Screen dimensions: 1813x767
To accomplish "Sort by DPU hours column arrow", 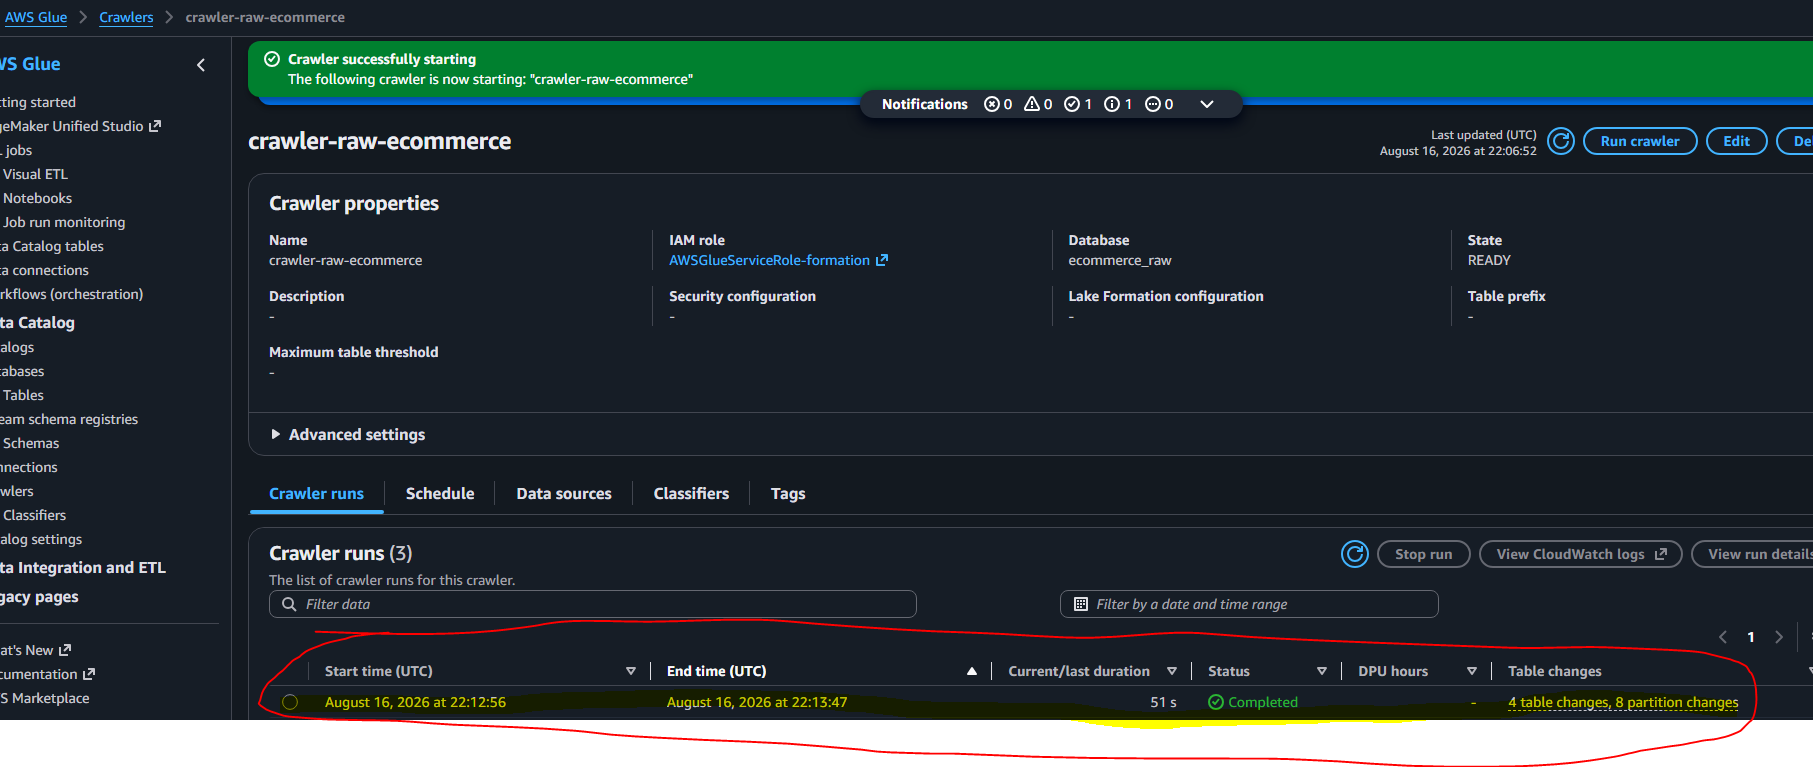I will 1472,671.
